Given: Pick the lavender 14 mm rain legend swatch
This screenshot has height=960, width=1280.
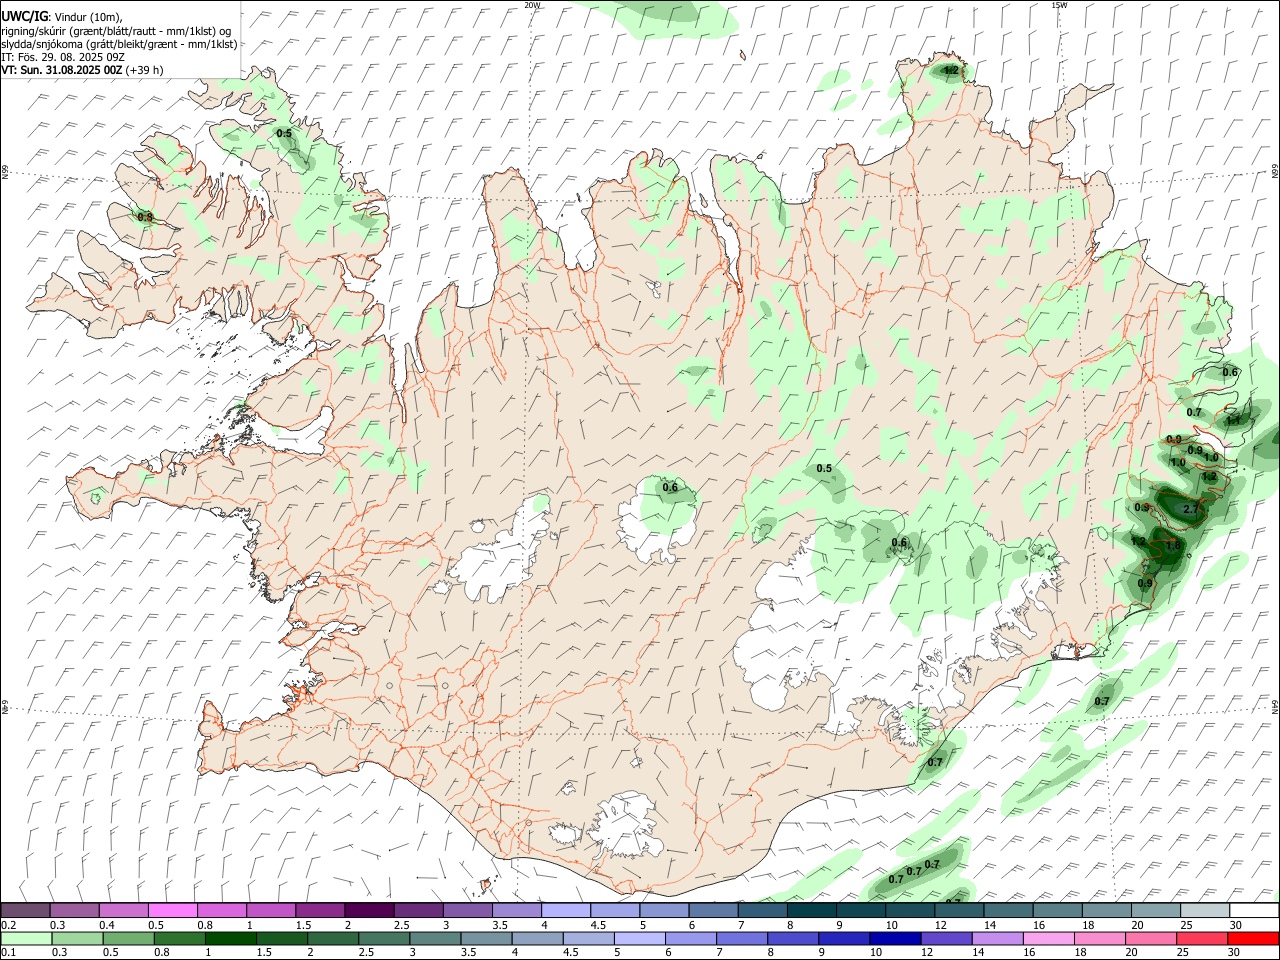Looking at the screenshot, I should [997, 938].
